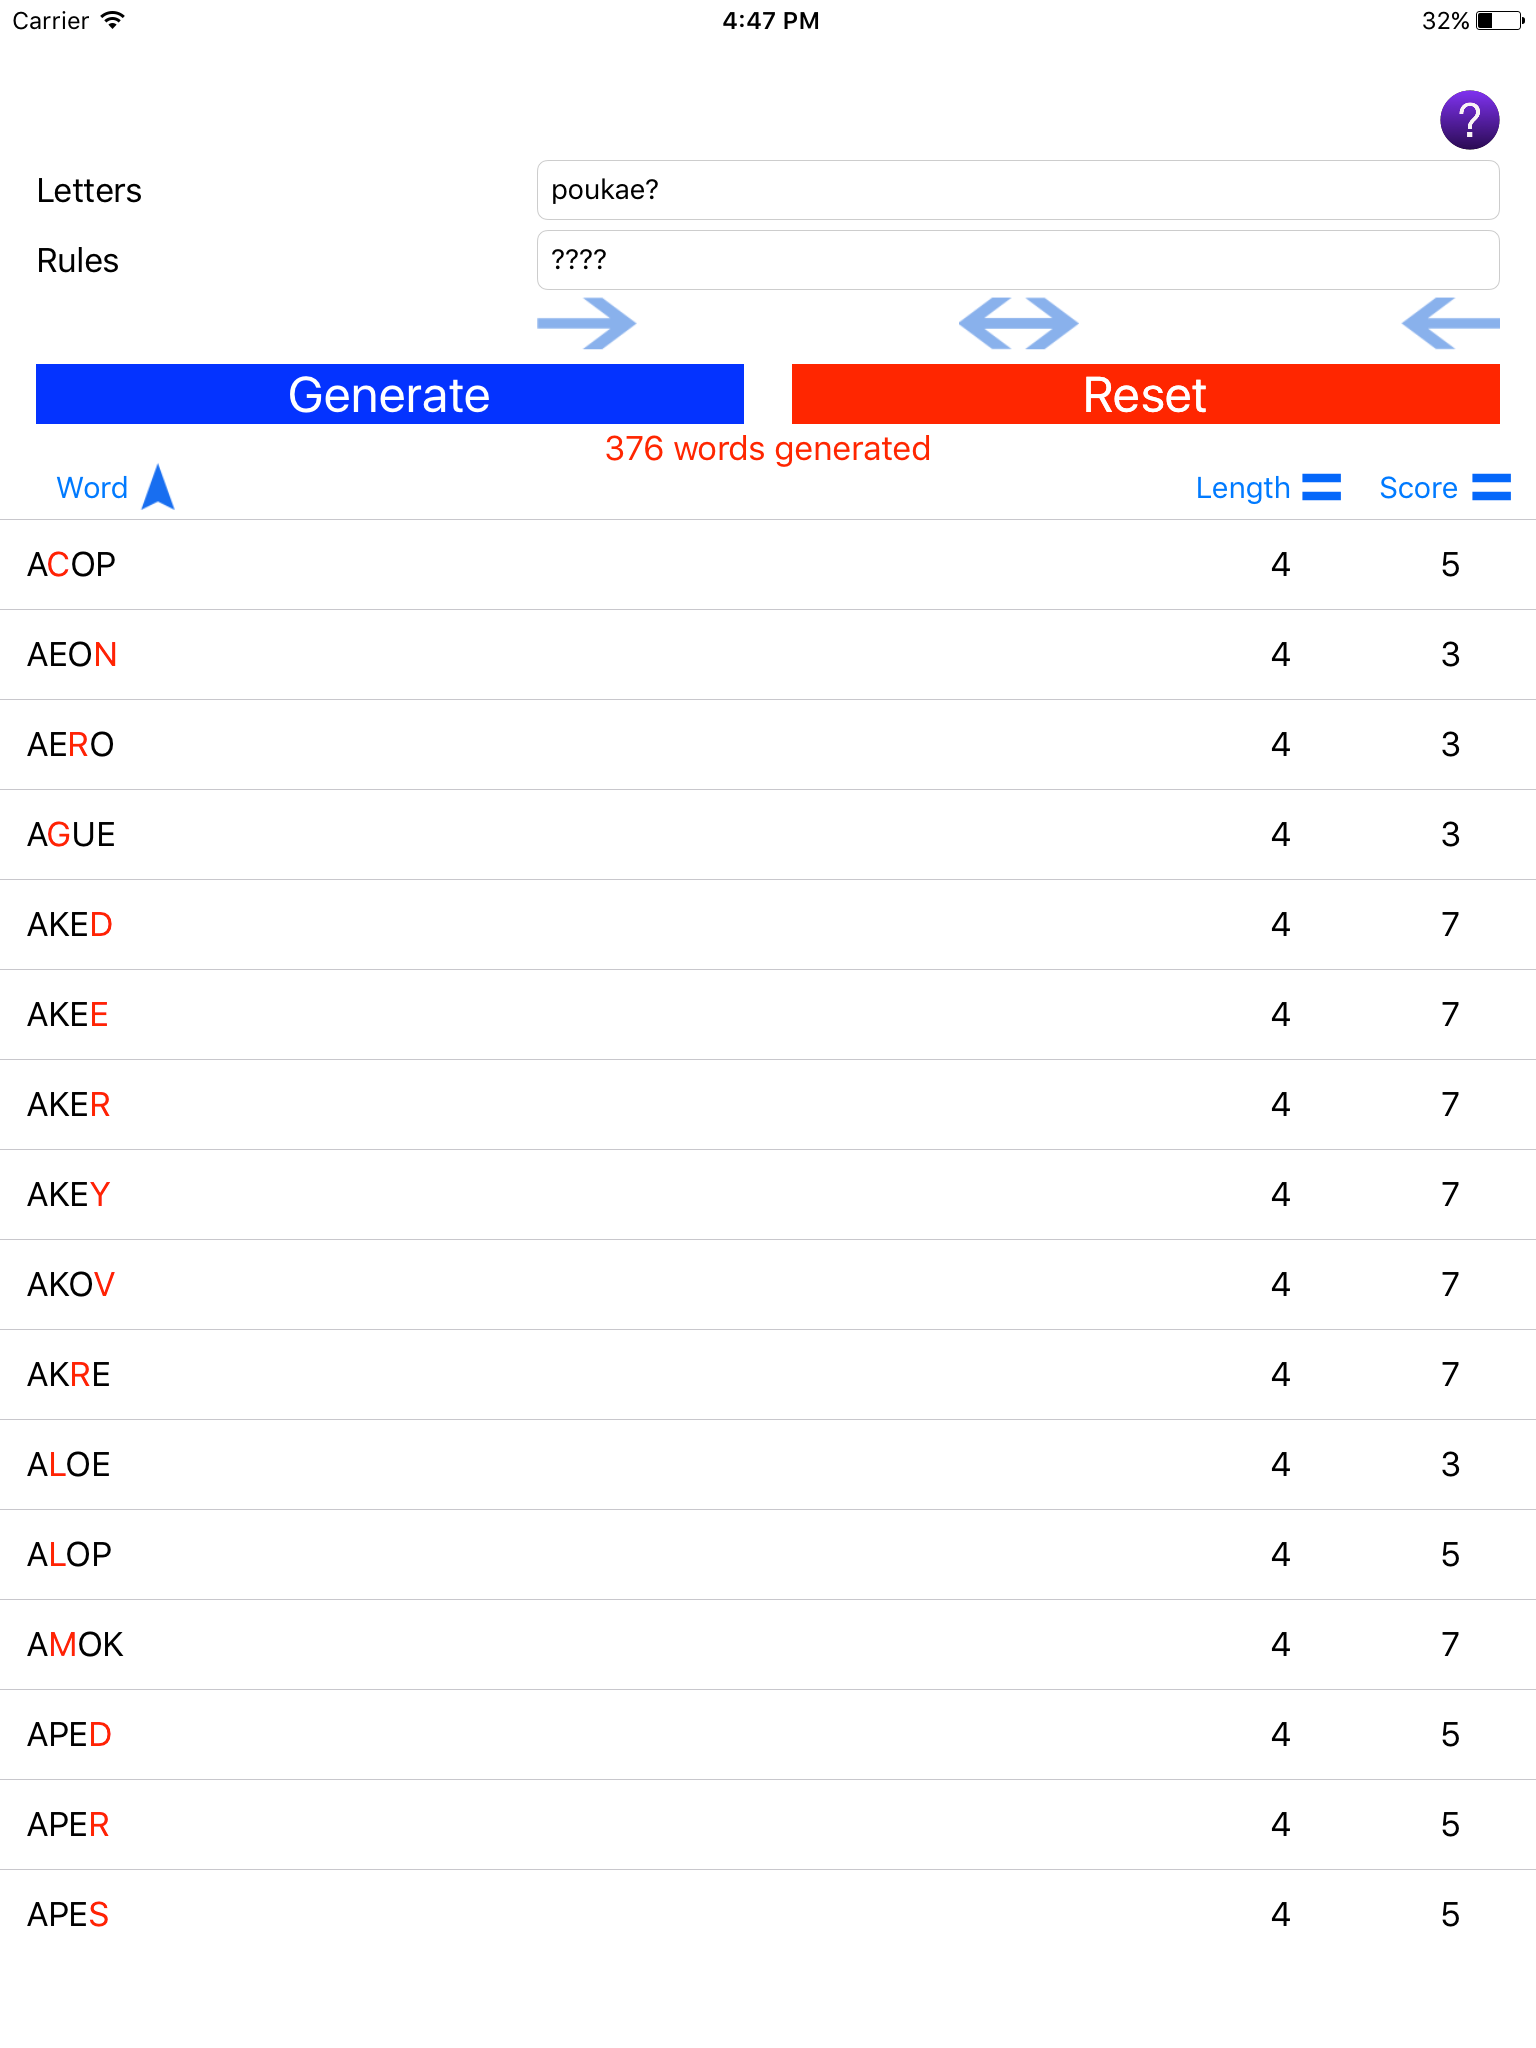Image resolution: width=1536 pixels, height=2048 pixels.
Task: Click the ascending arrow next to Word
Action: pos(158,487)
